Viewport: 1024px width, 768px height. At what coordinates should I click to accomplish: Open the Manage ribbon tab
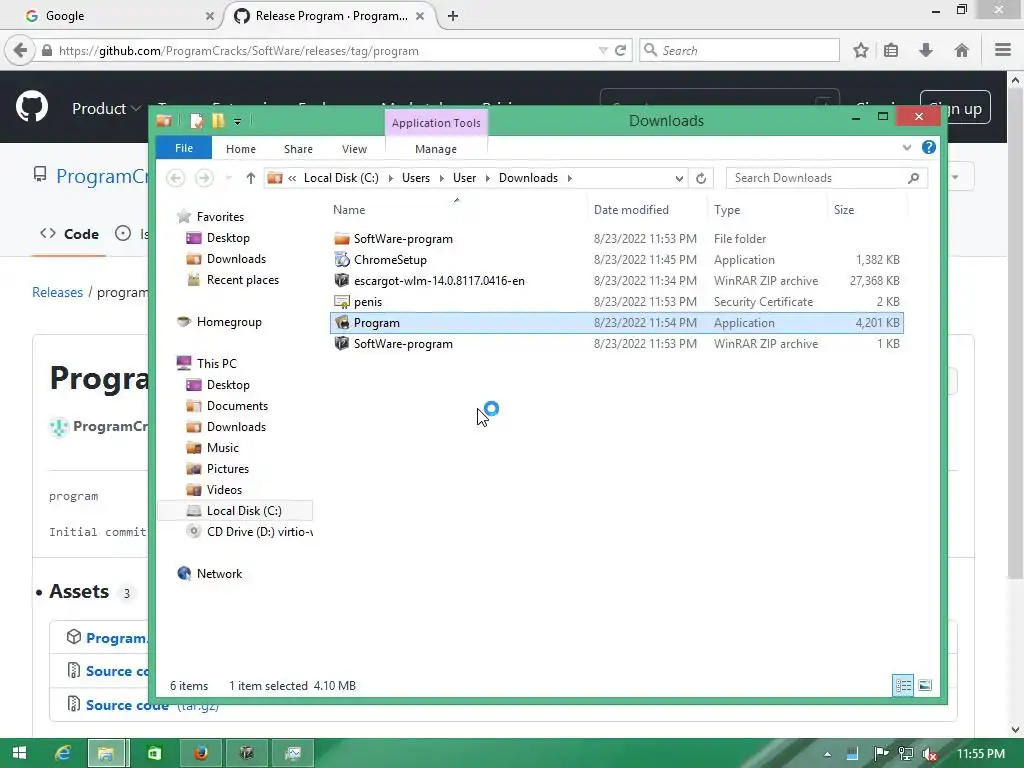coord(436,149)
